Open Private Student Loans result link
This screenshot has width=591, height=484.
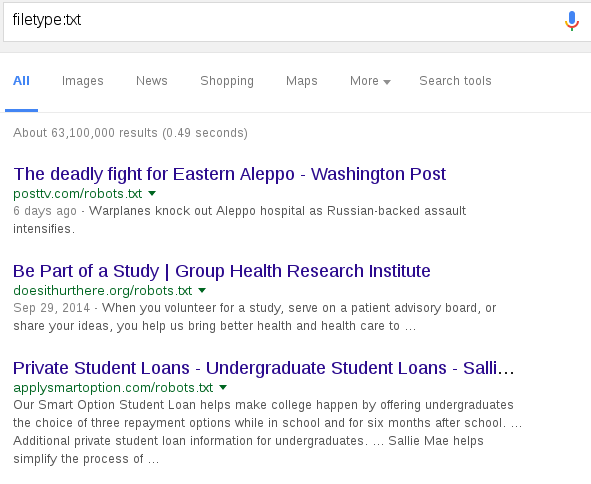[263, 368]
